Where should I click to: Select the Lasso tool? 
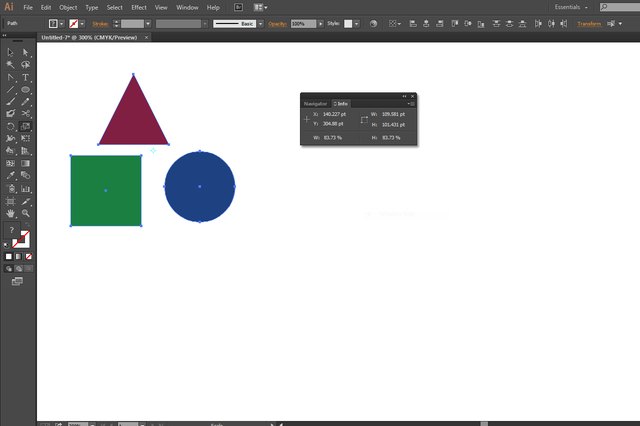point(25,64)
